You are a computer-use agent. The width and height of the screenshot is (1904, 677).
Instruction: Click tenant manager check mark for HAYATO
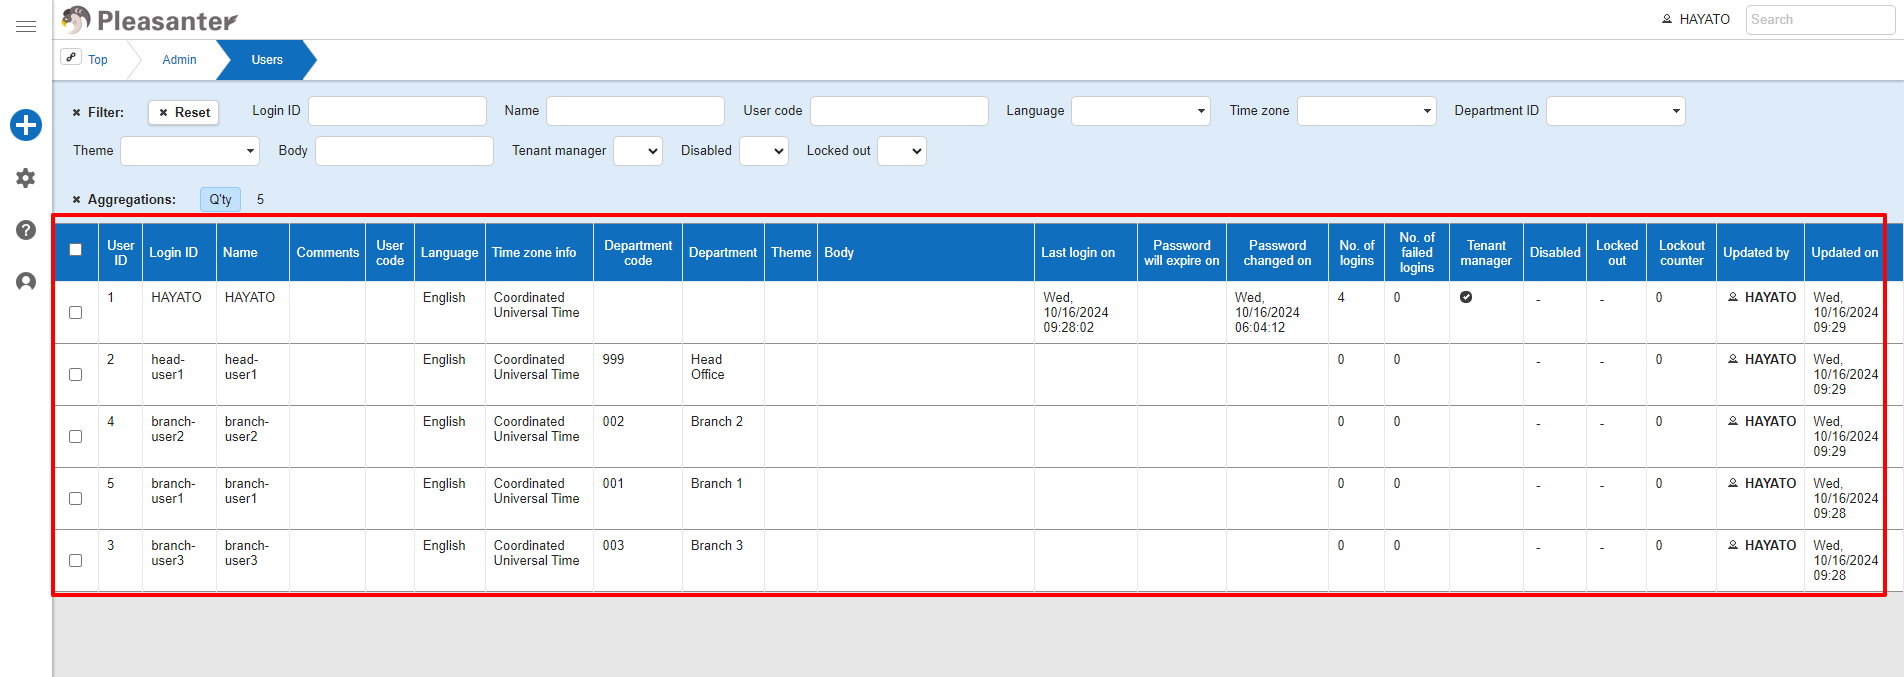click(1466, 297)
